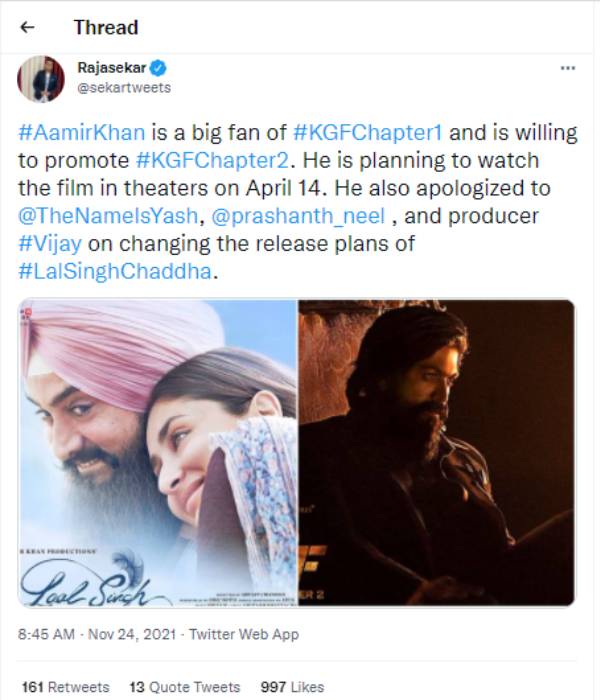600x700 pixels.
Task: Click the 8:45 AM Nov 24, 2021 timestamp
Action: tap(97, 634)
